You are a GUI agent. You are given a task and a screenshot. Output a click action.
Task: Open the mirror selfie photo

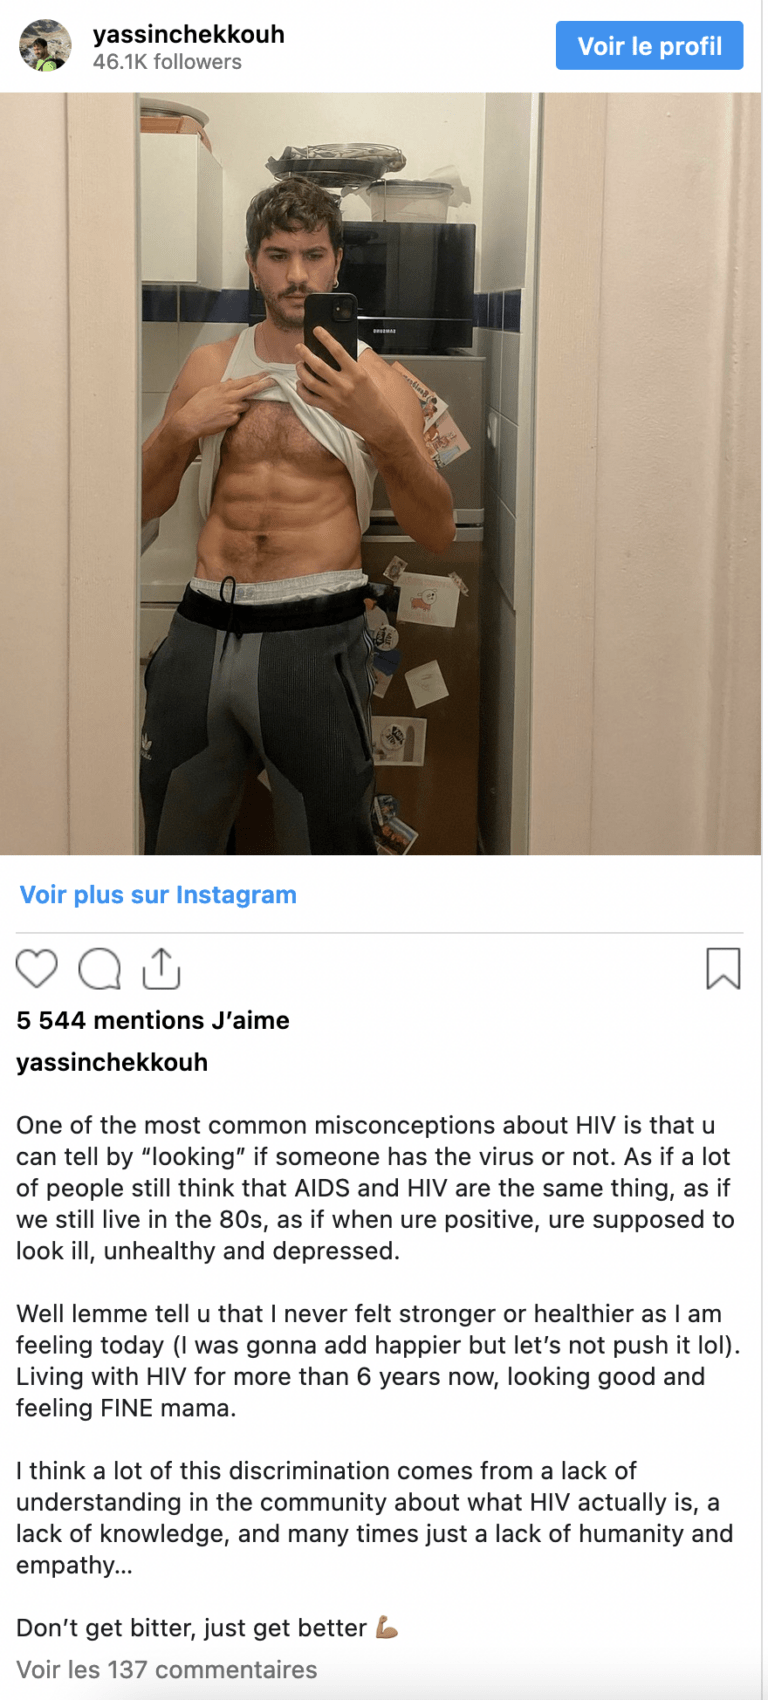(381, 474)
